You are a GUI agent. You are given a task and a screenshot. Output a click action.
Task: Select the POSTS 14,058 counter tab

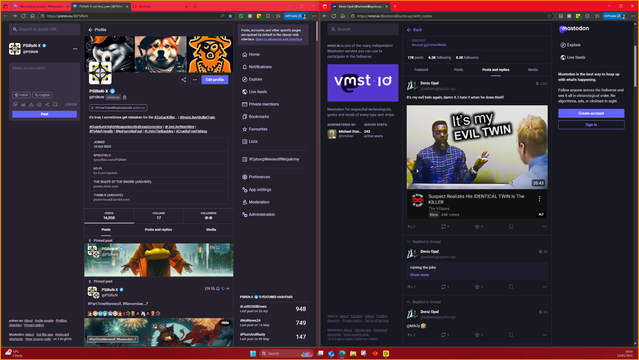(x=109, y=216)
